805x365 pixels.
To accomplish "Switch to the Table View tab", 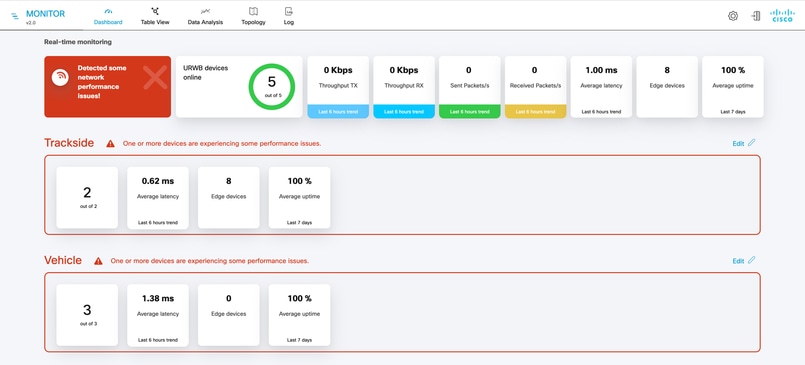I will pyautogui.click(x=155, y=16).
